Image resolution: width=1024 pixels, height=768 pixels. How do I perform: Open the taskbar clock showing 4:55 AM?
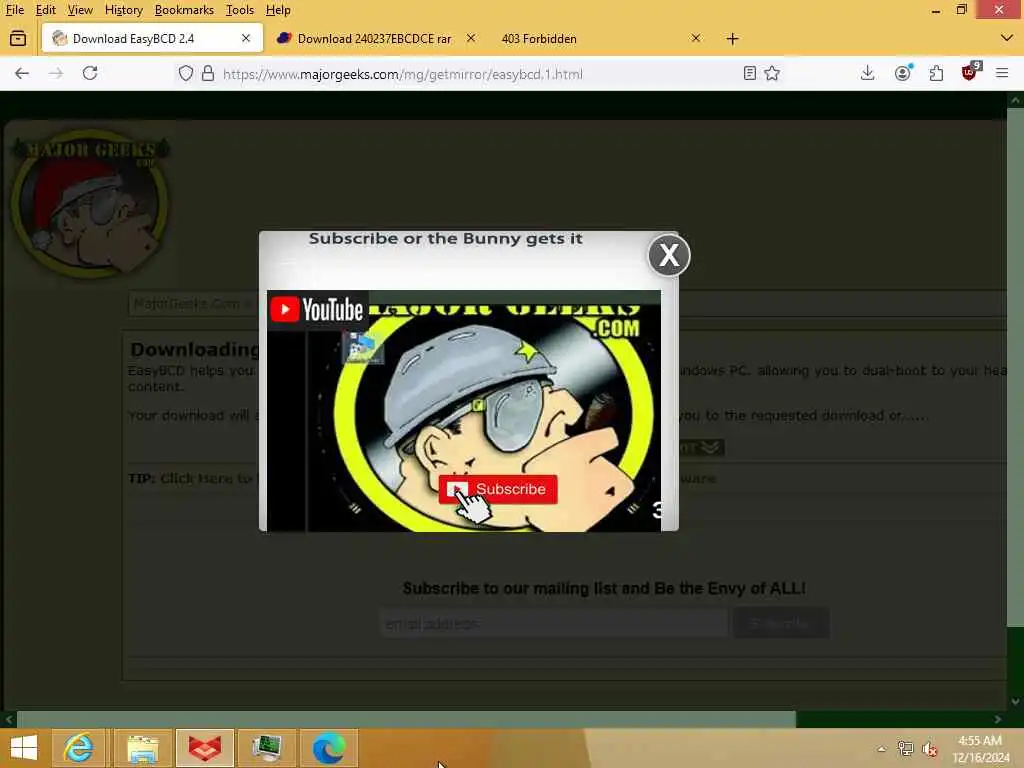click(980, 749)
